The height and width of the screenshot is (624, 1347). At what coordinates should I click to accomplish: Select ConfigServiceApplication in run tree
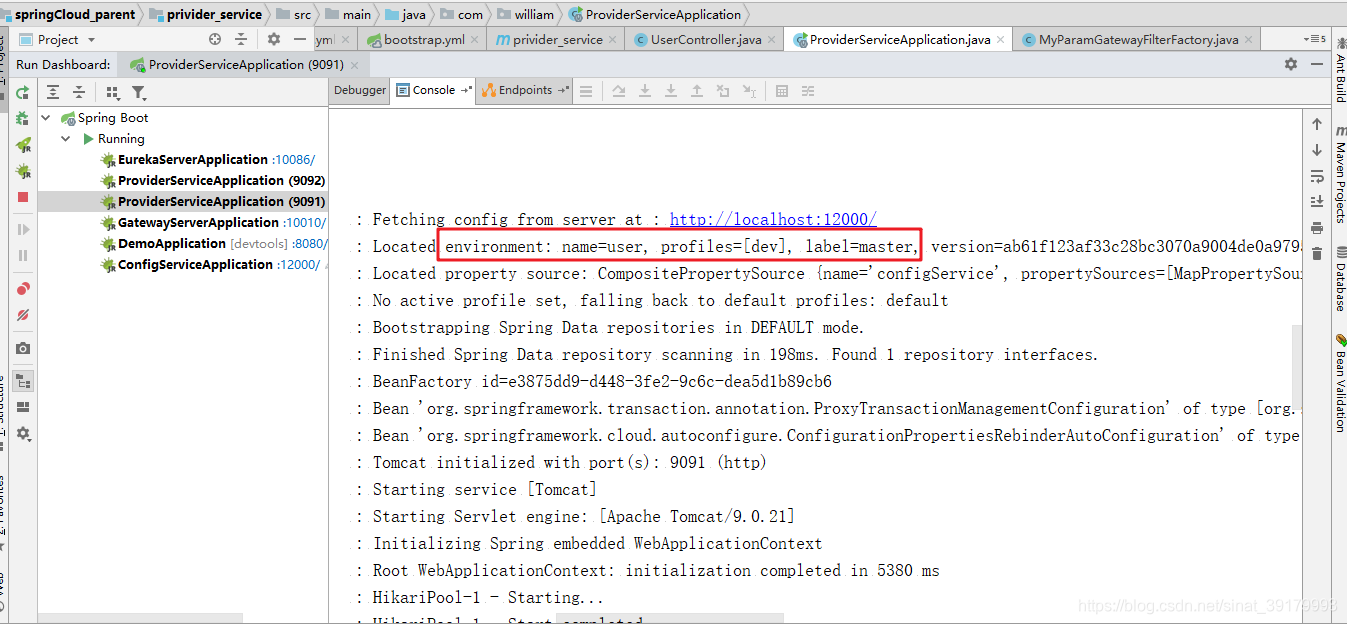tap(195, 265)
